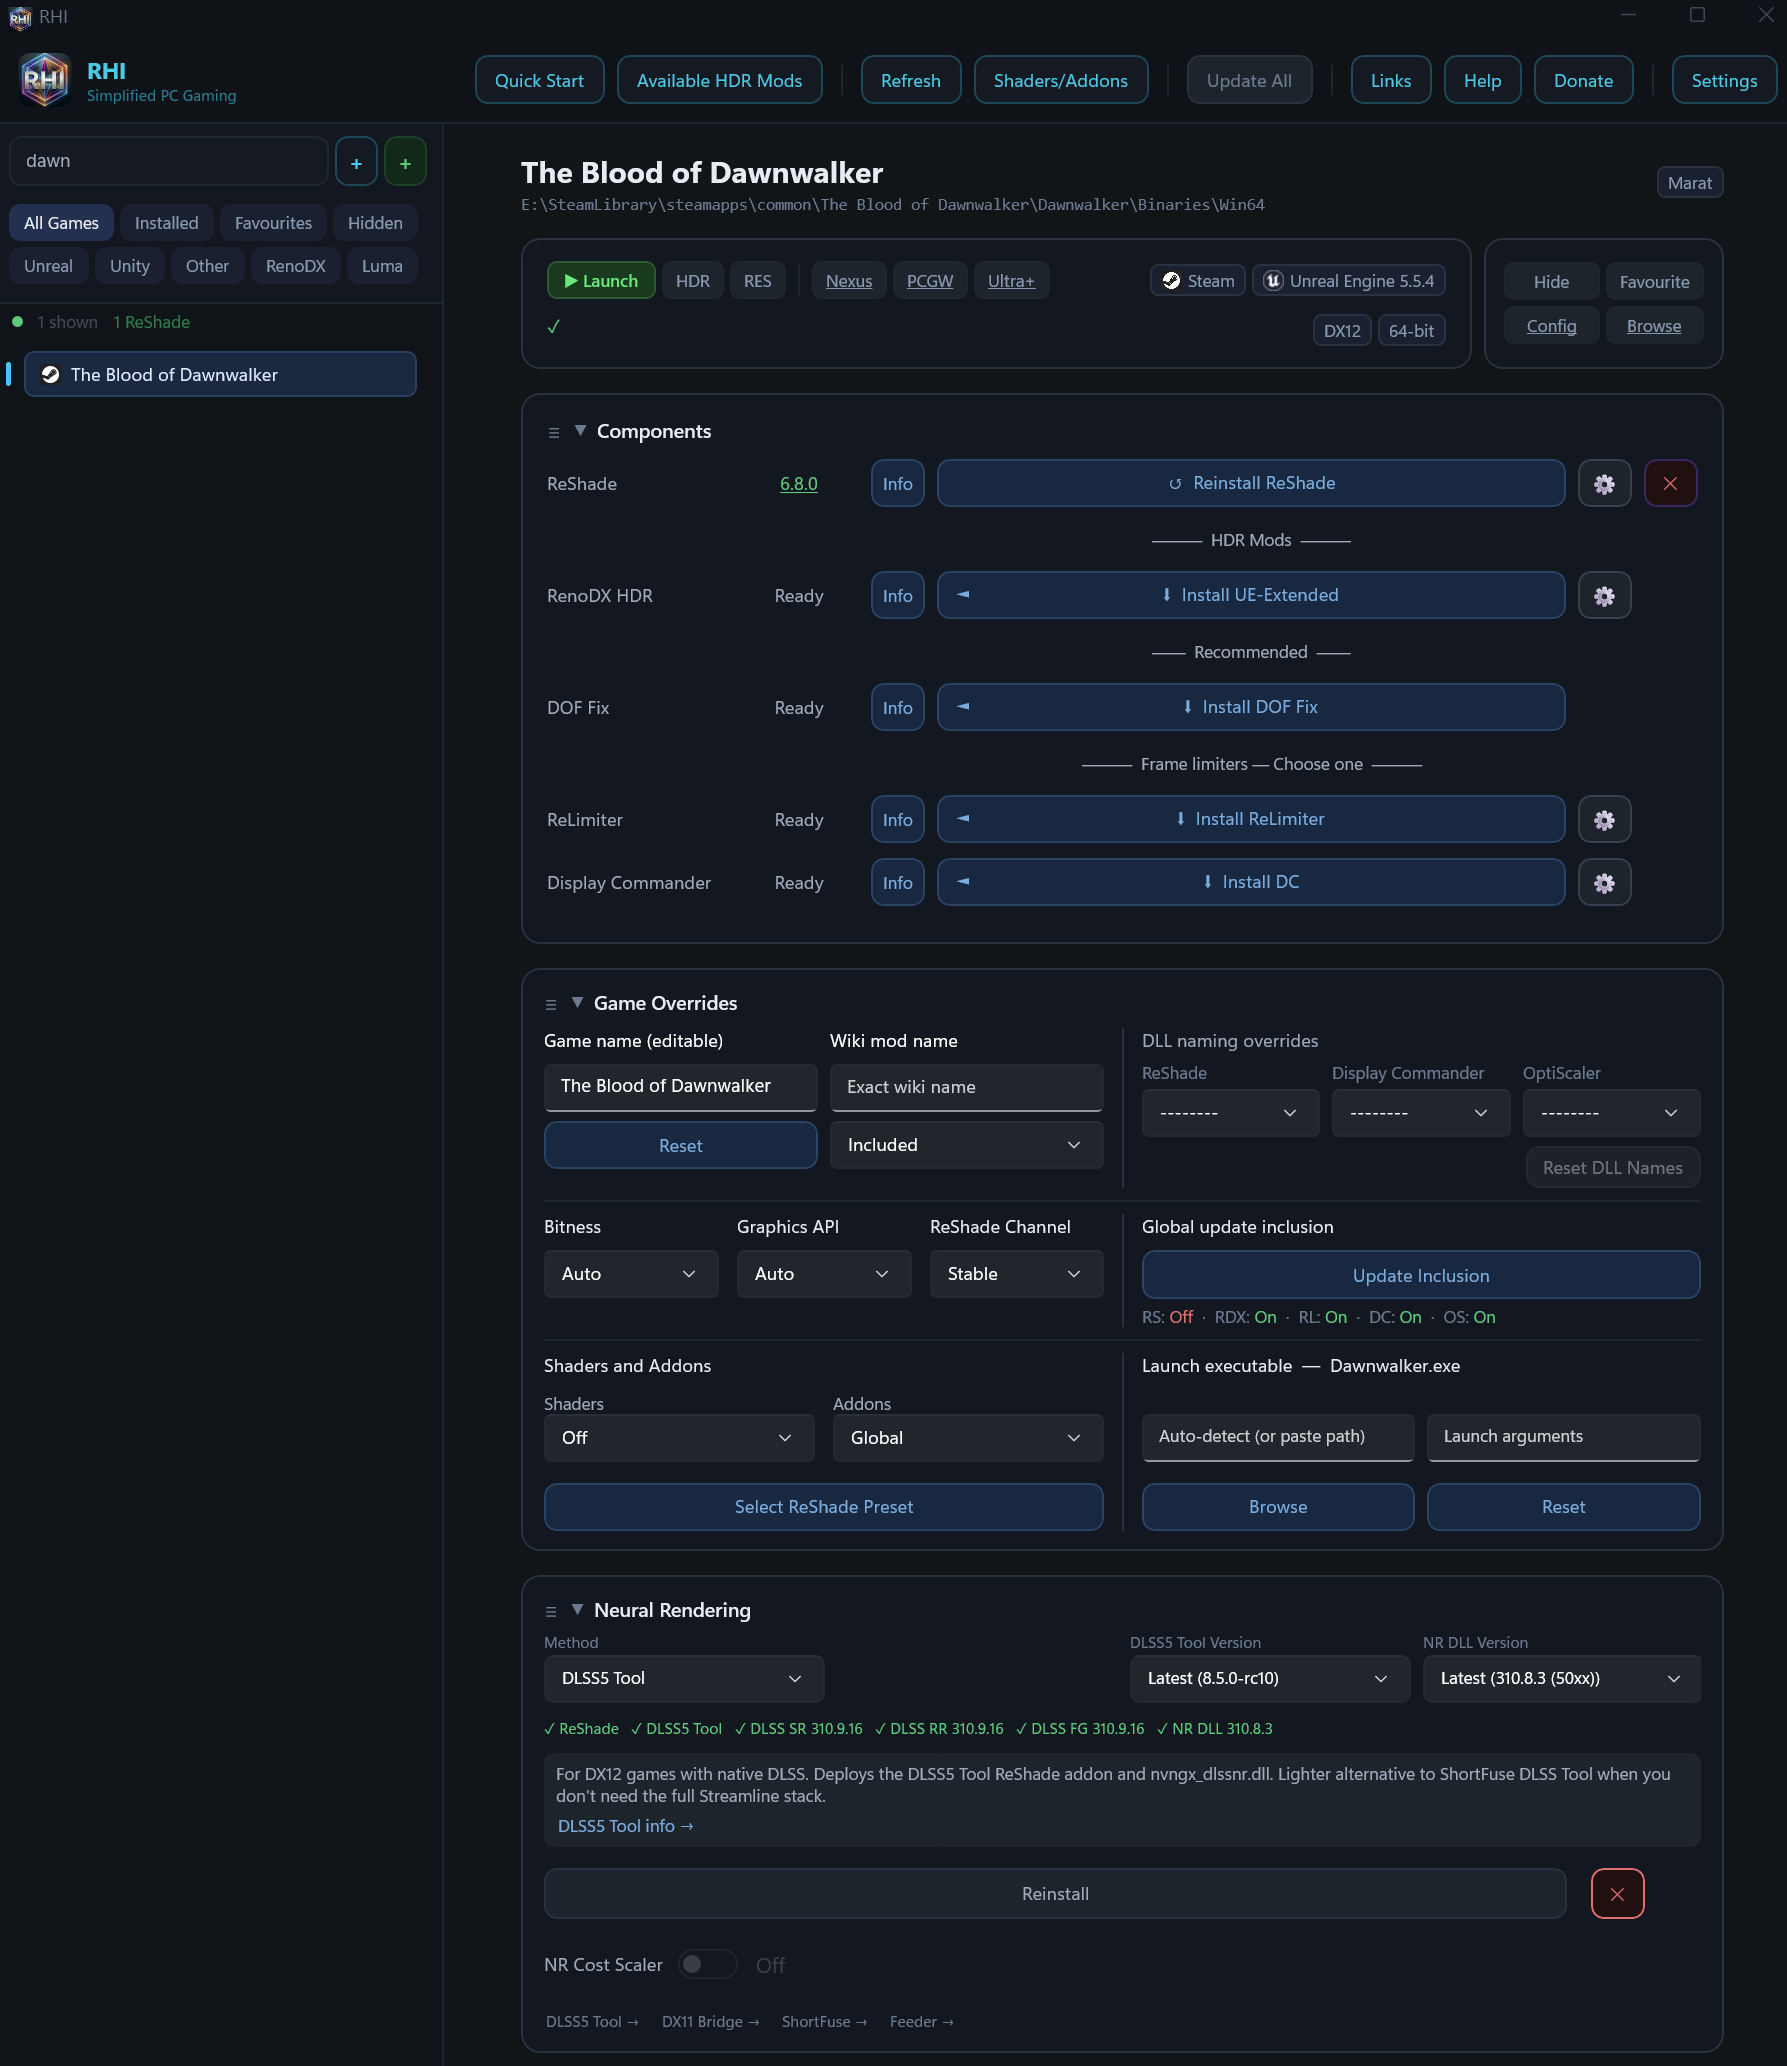Toggle the NR Cost Scaler switch
The width and height of the screenshot is (1787, 2066).
[707, 1964]
